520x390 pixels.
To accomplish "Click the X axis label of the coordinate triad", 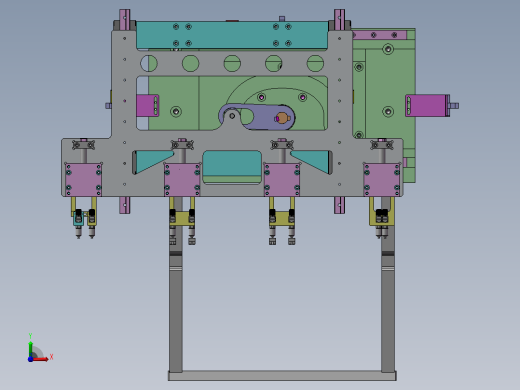I will coord(51,357).
